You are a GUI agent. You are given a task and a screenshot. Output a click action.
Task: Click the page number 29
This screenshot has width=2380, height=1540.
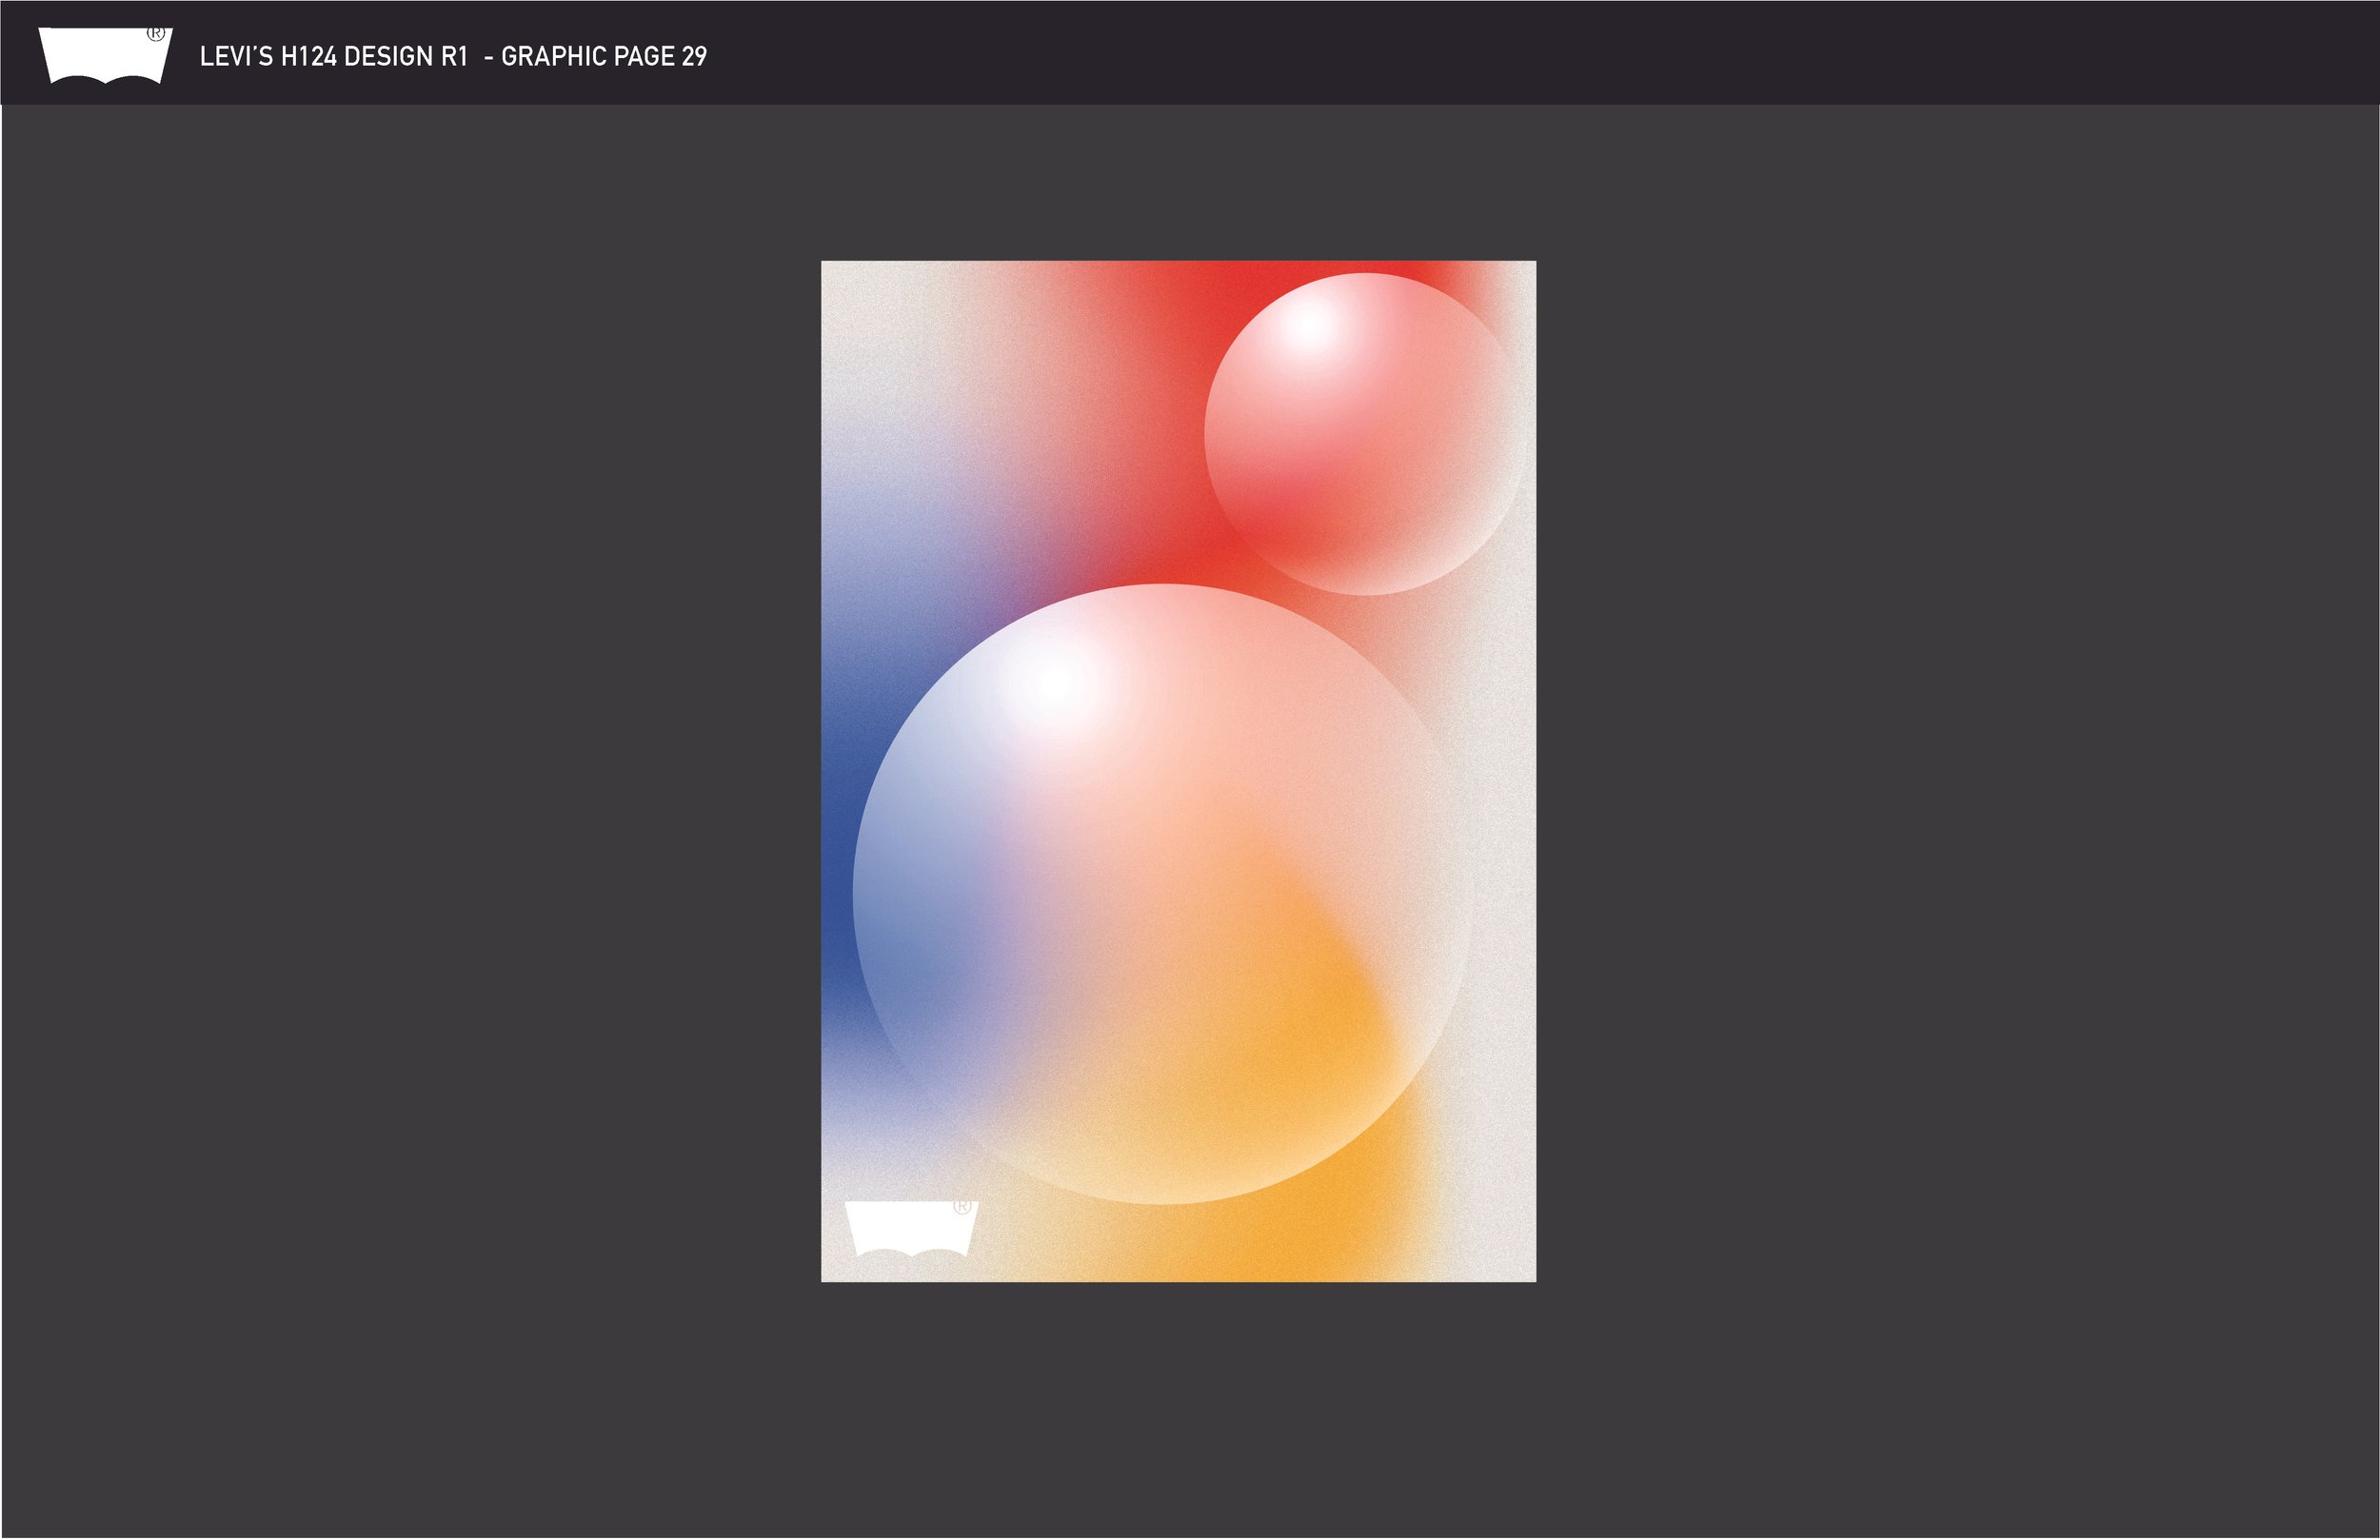[x=694, y=57]
